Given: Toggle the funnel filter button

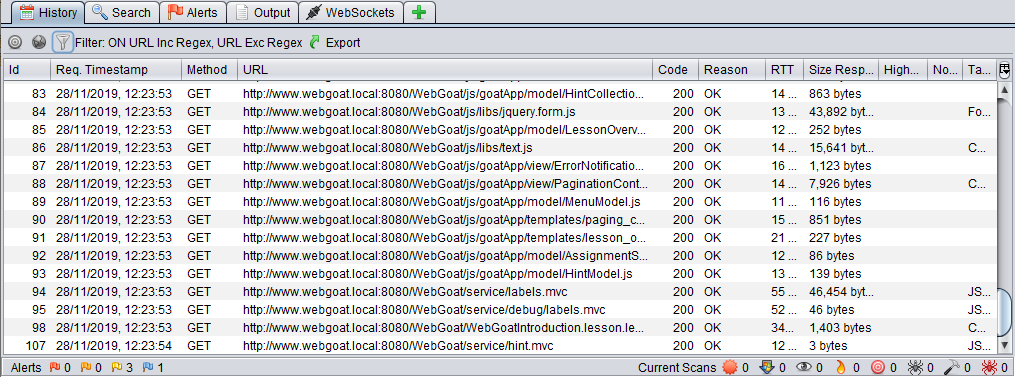Looking at the screenshot, I should pyautogui.click(x=62, y=43).
